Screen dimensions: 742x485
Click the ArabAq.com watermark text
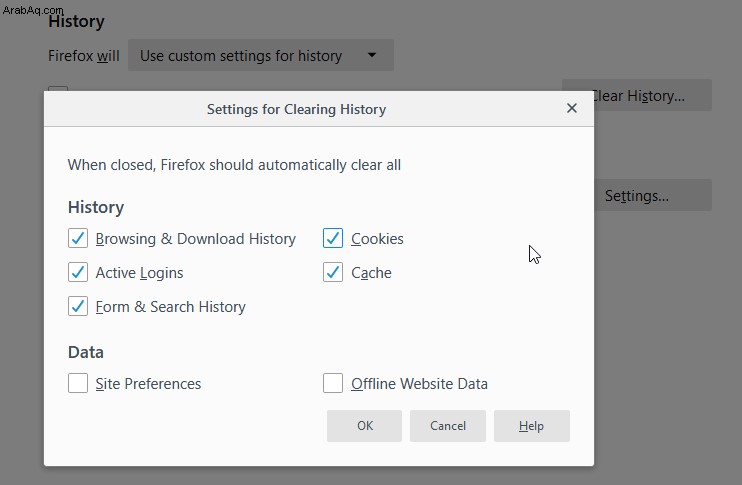click(33, 10)
